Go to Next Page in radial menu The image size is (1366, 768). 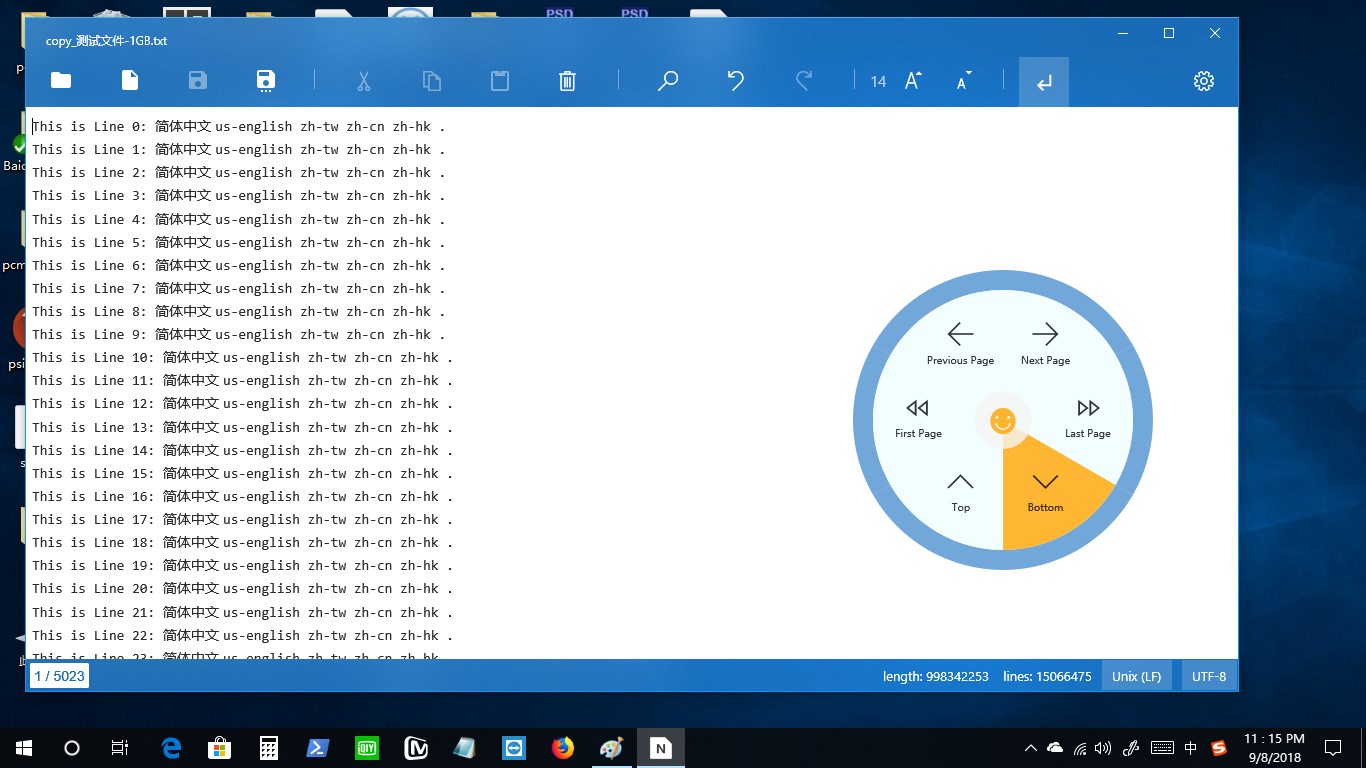point(1045,344)
